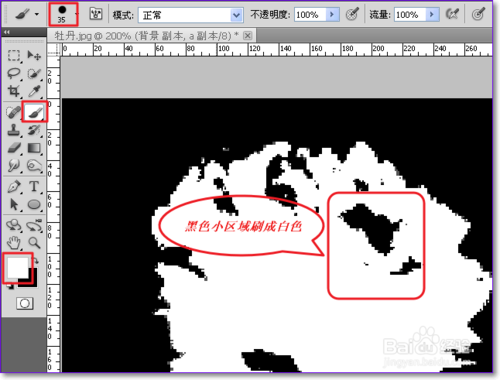
Task: Select the Lasso tool
Action: (14, 73)
